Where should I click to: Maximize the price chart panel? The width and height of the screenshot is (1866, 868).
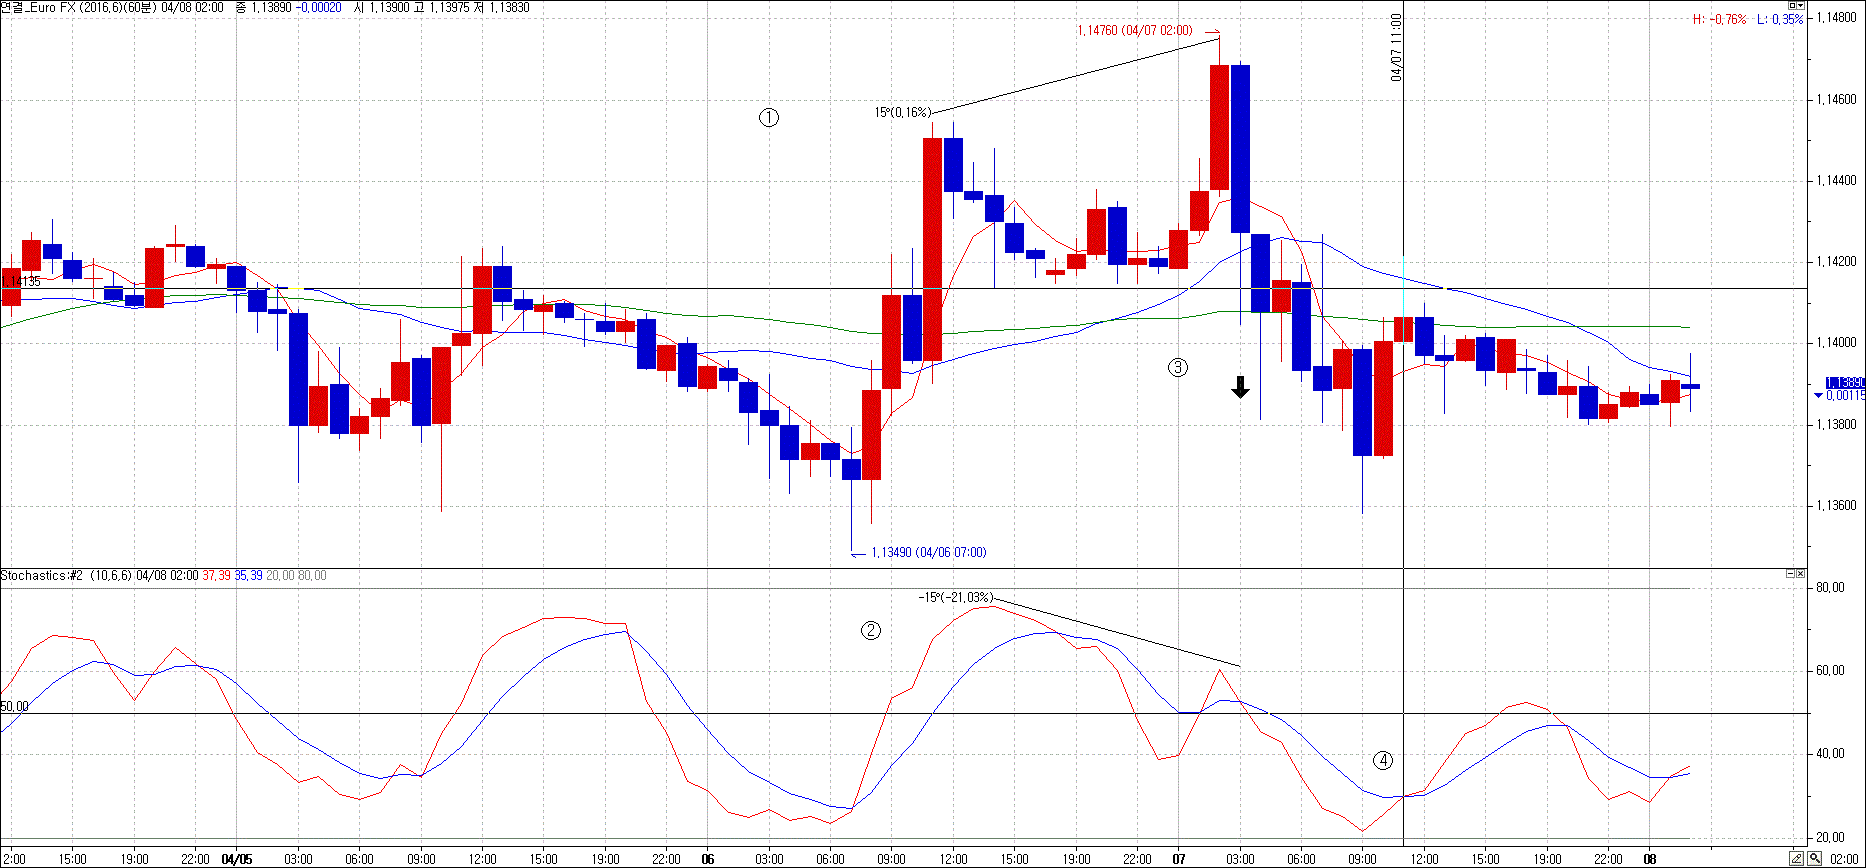[1791, 6]
